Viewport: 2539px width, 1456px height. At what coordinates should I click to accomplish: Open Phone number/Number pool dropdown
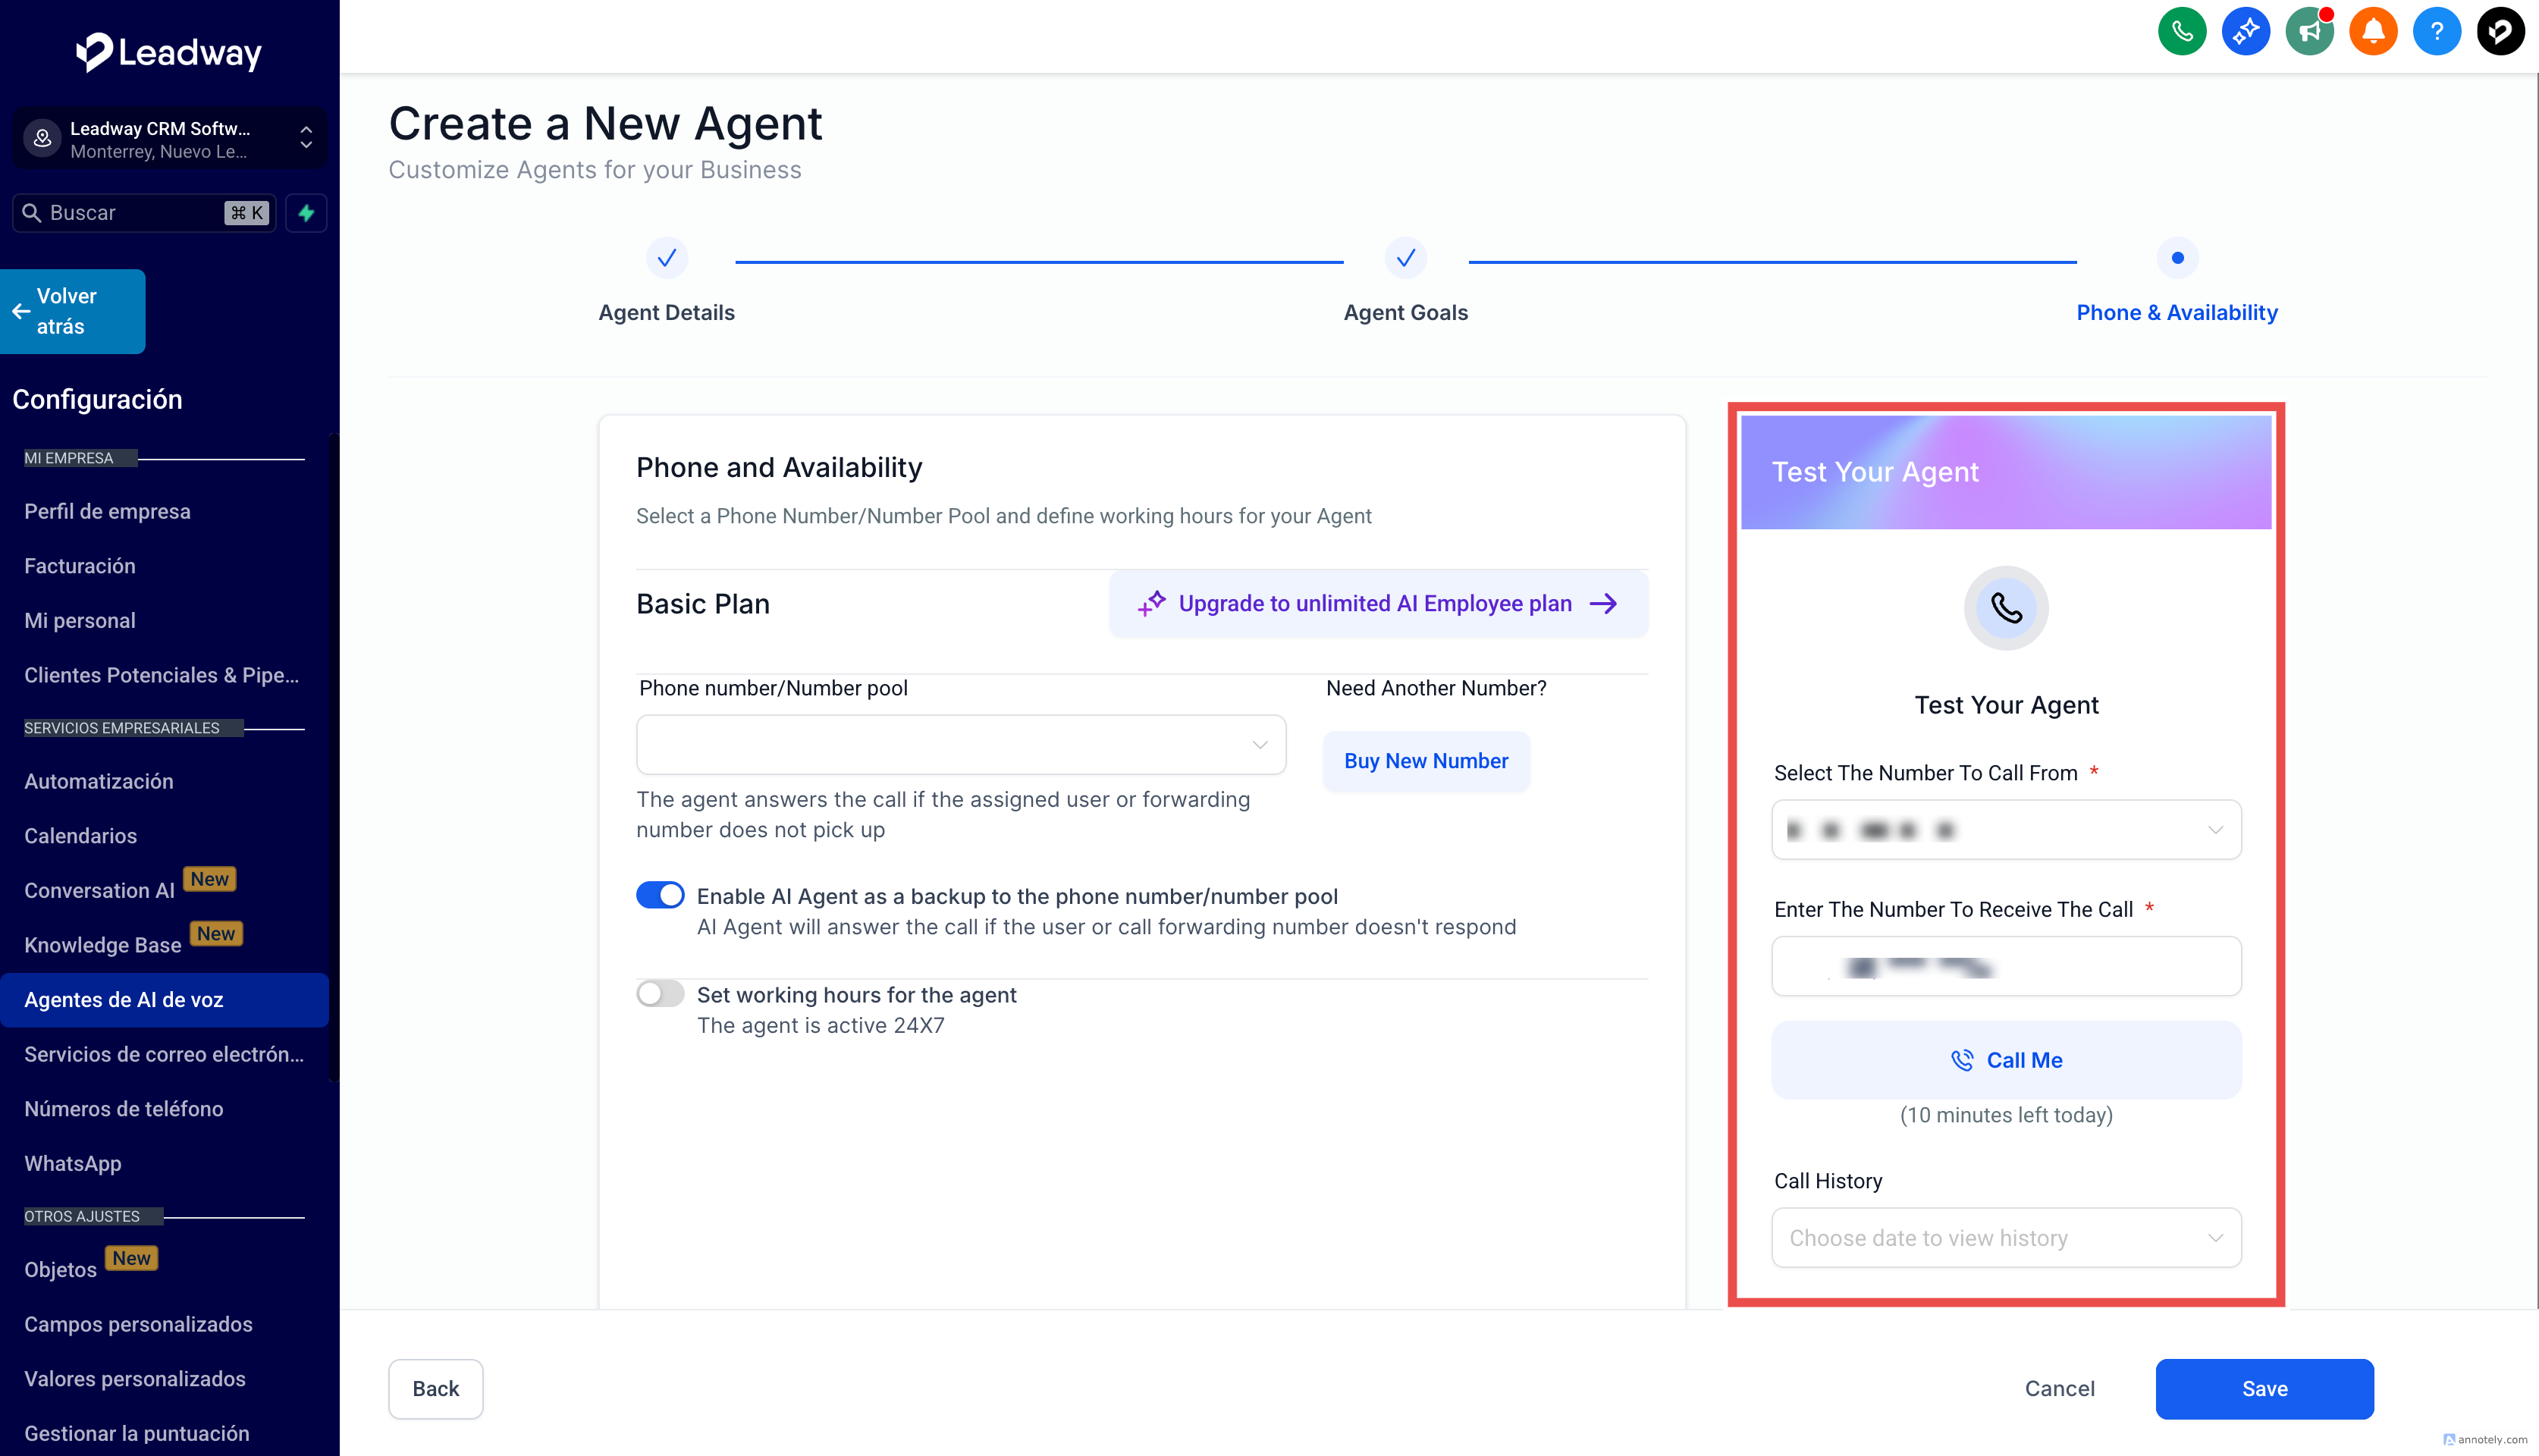960,745
